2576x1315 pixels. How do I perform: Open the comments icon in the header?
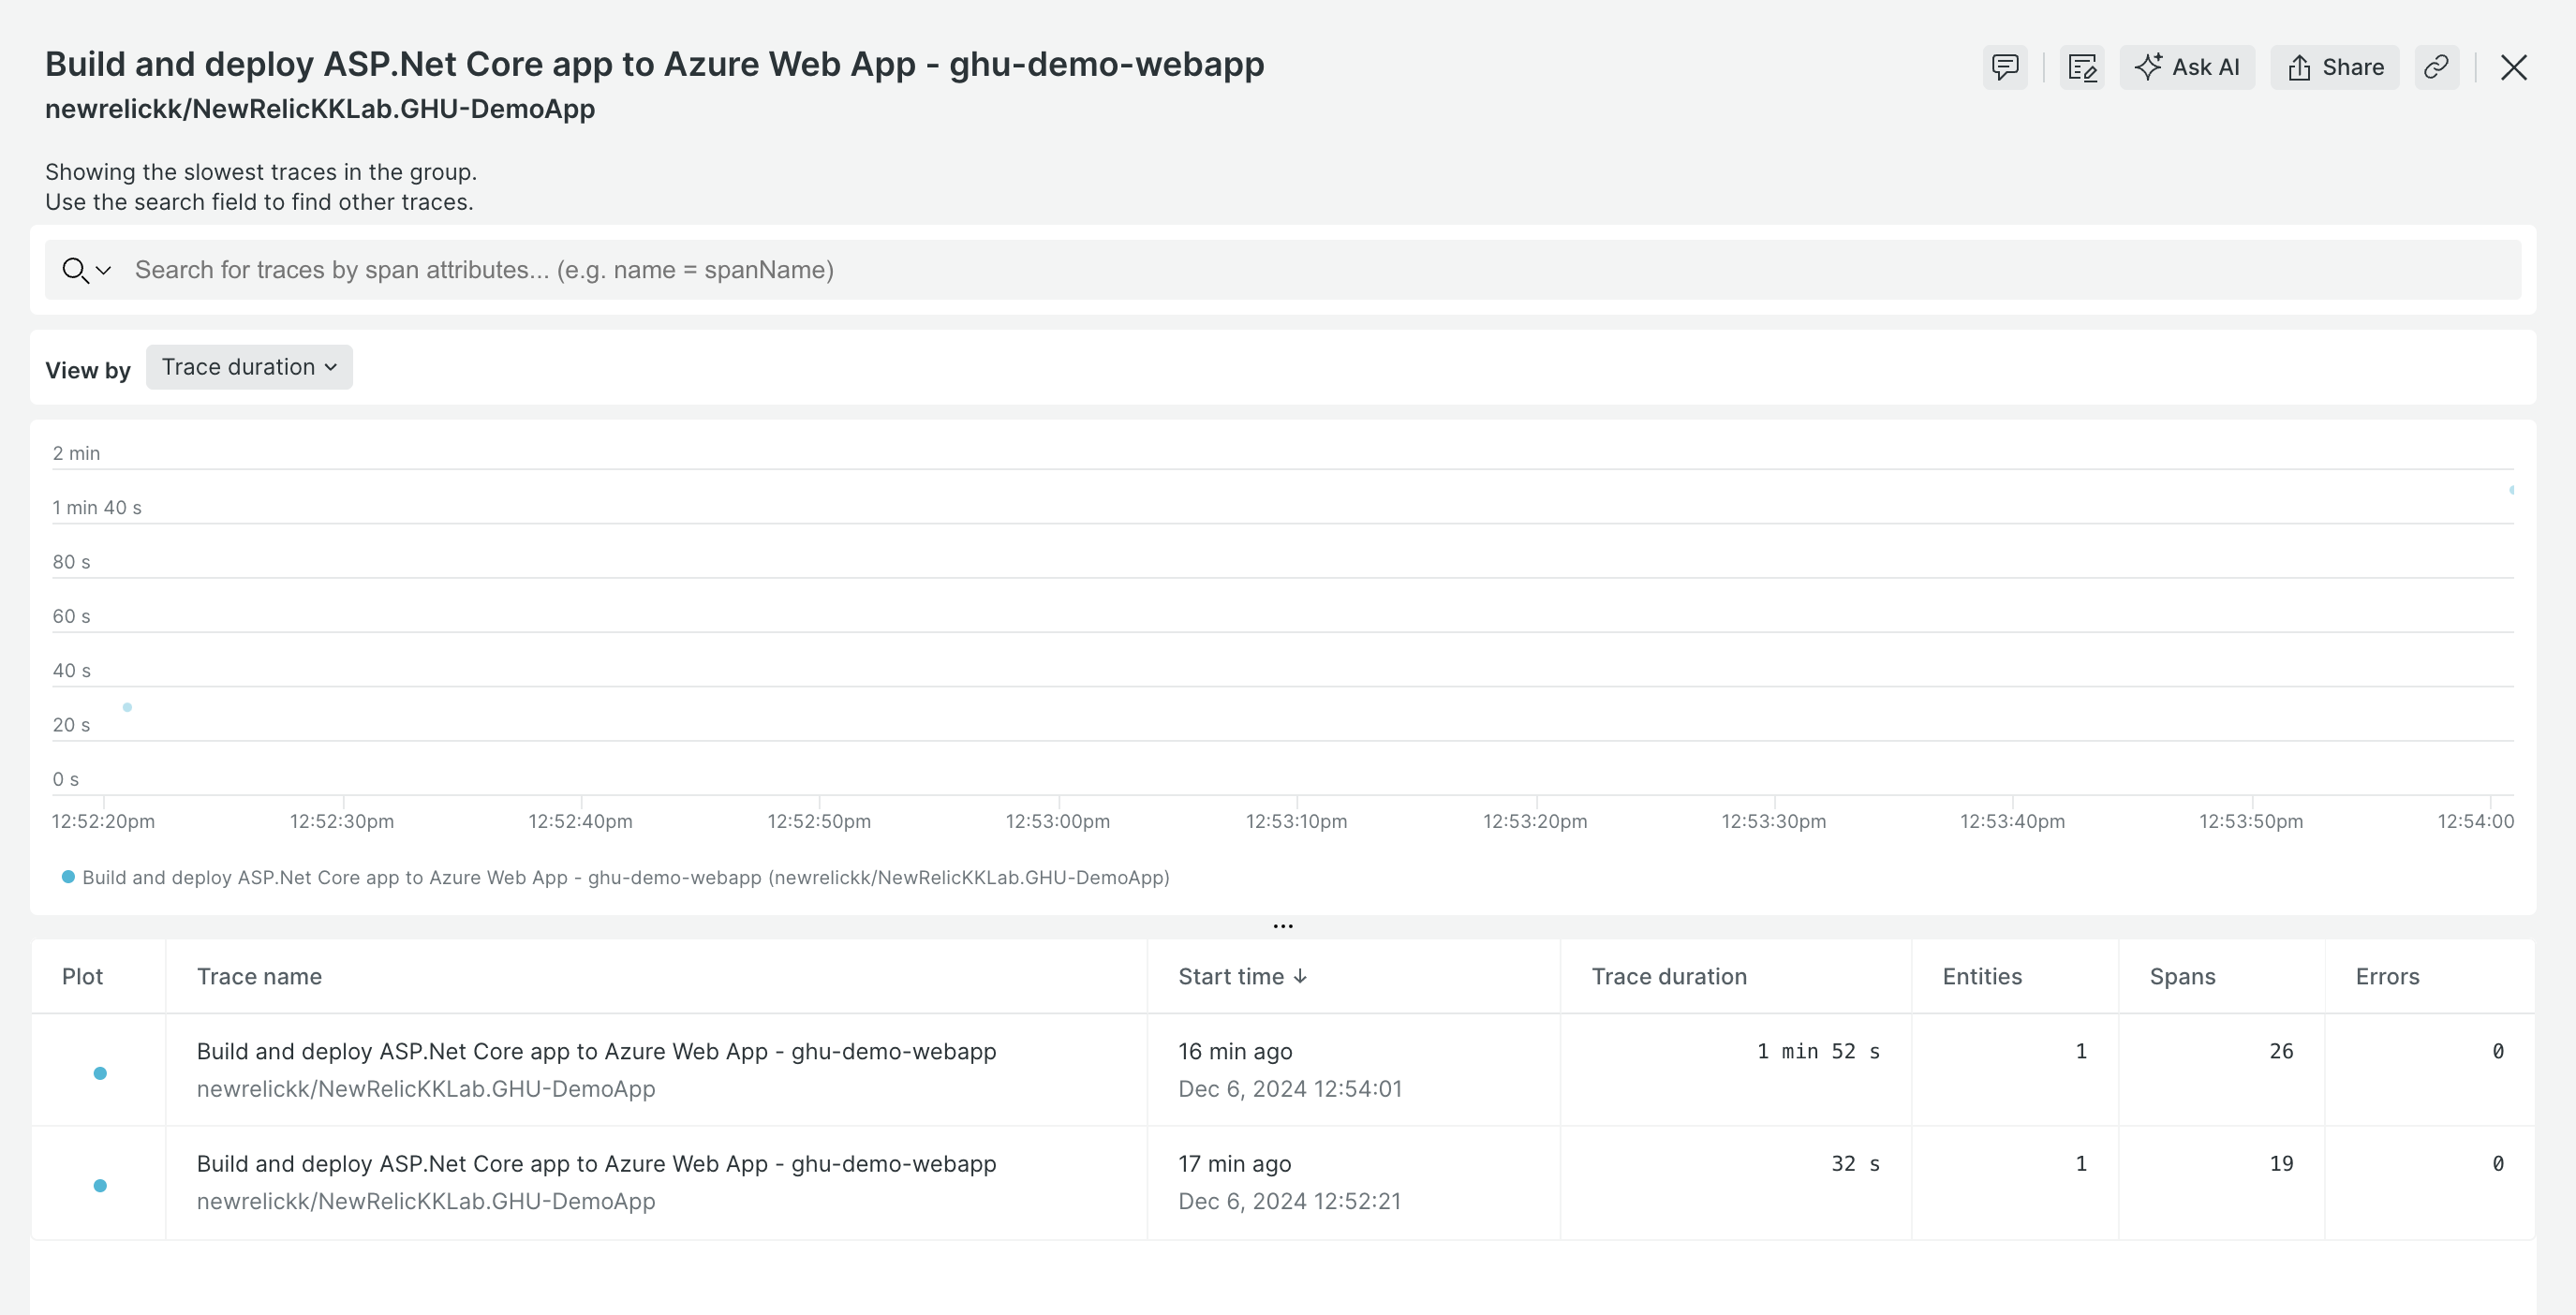coord(2005,67)
